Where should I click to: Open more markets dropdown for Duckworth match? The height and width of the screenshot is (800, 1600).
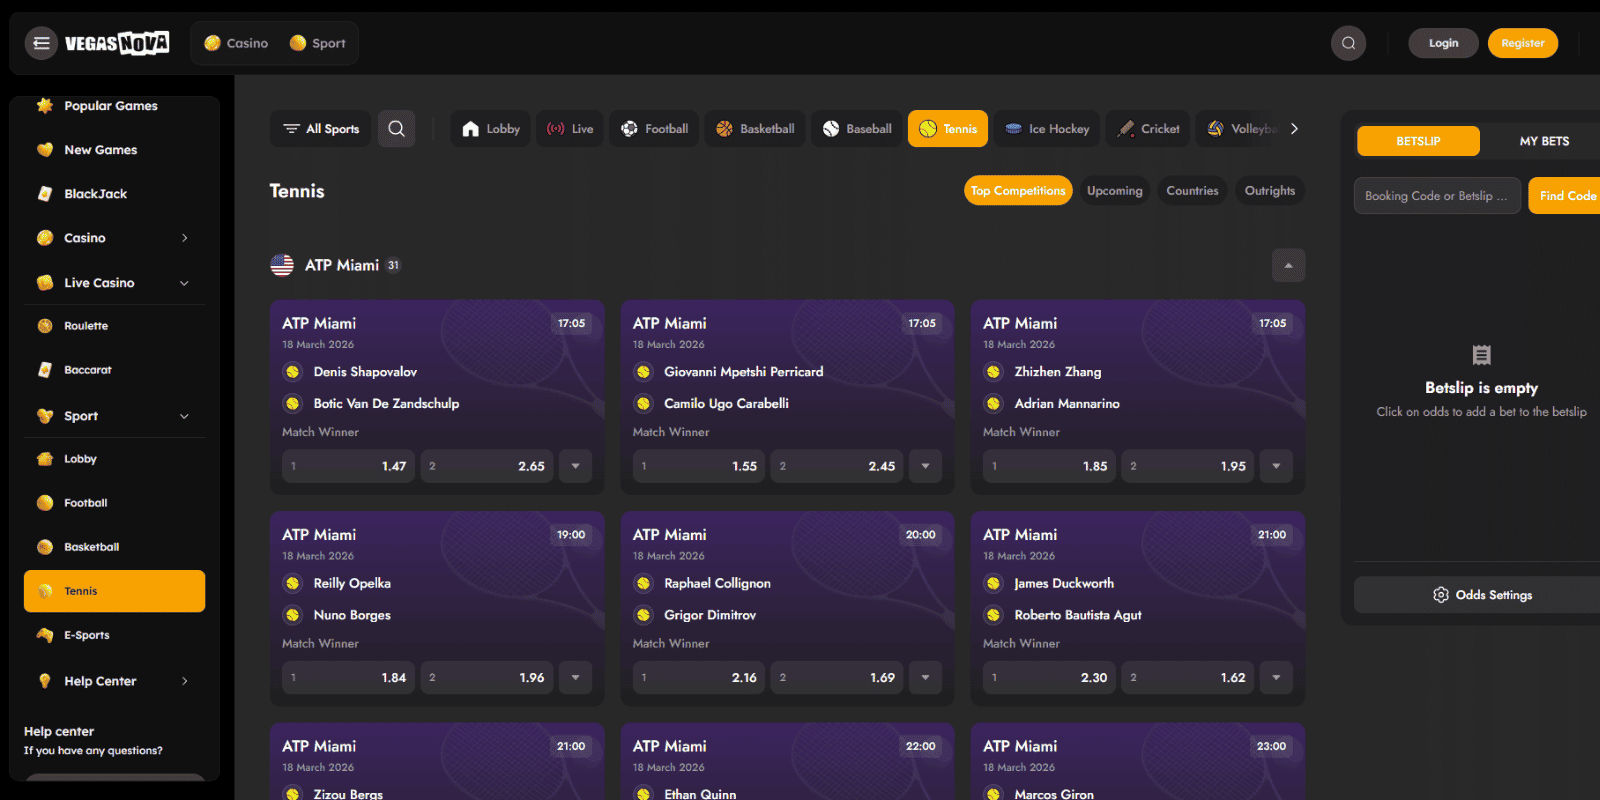(x=1276, y=677)
